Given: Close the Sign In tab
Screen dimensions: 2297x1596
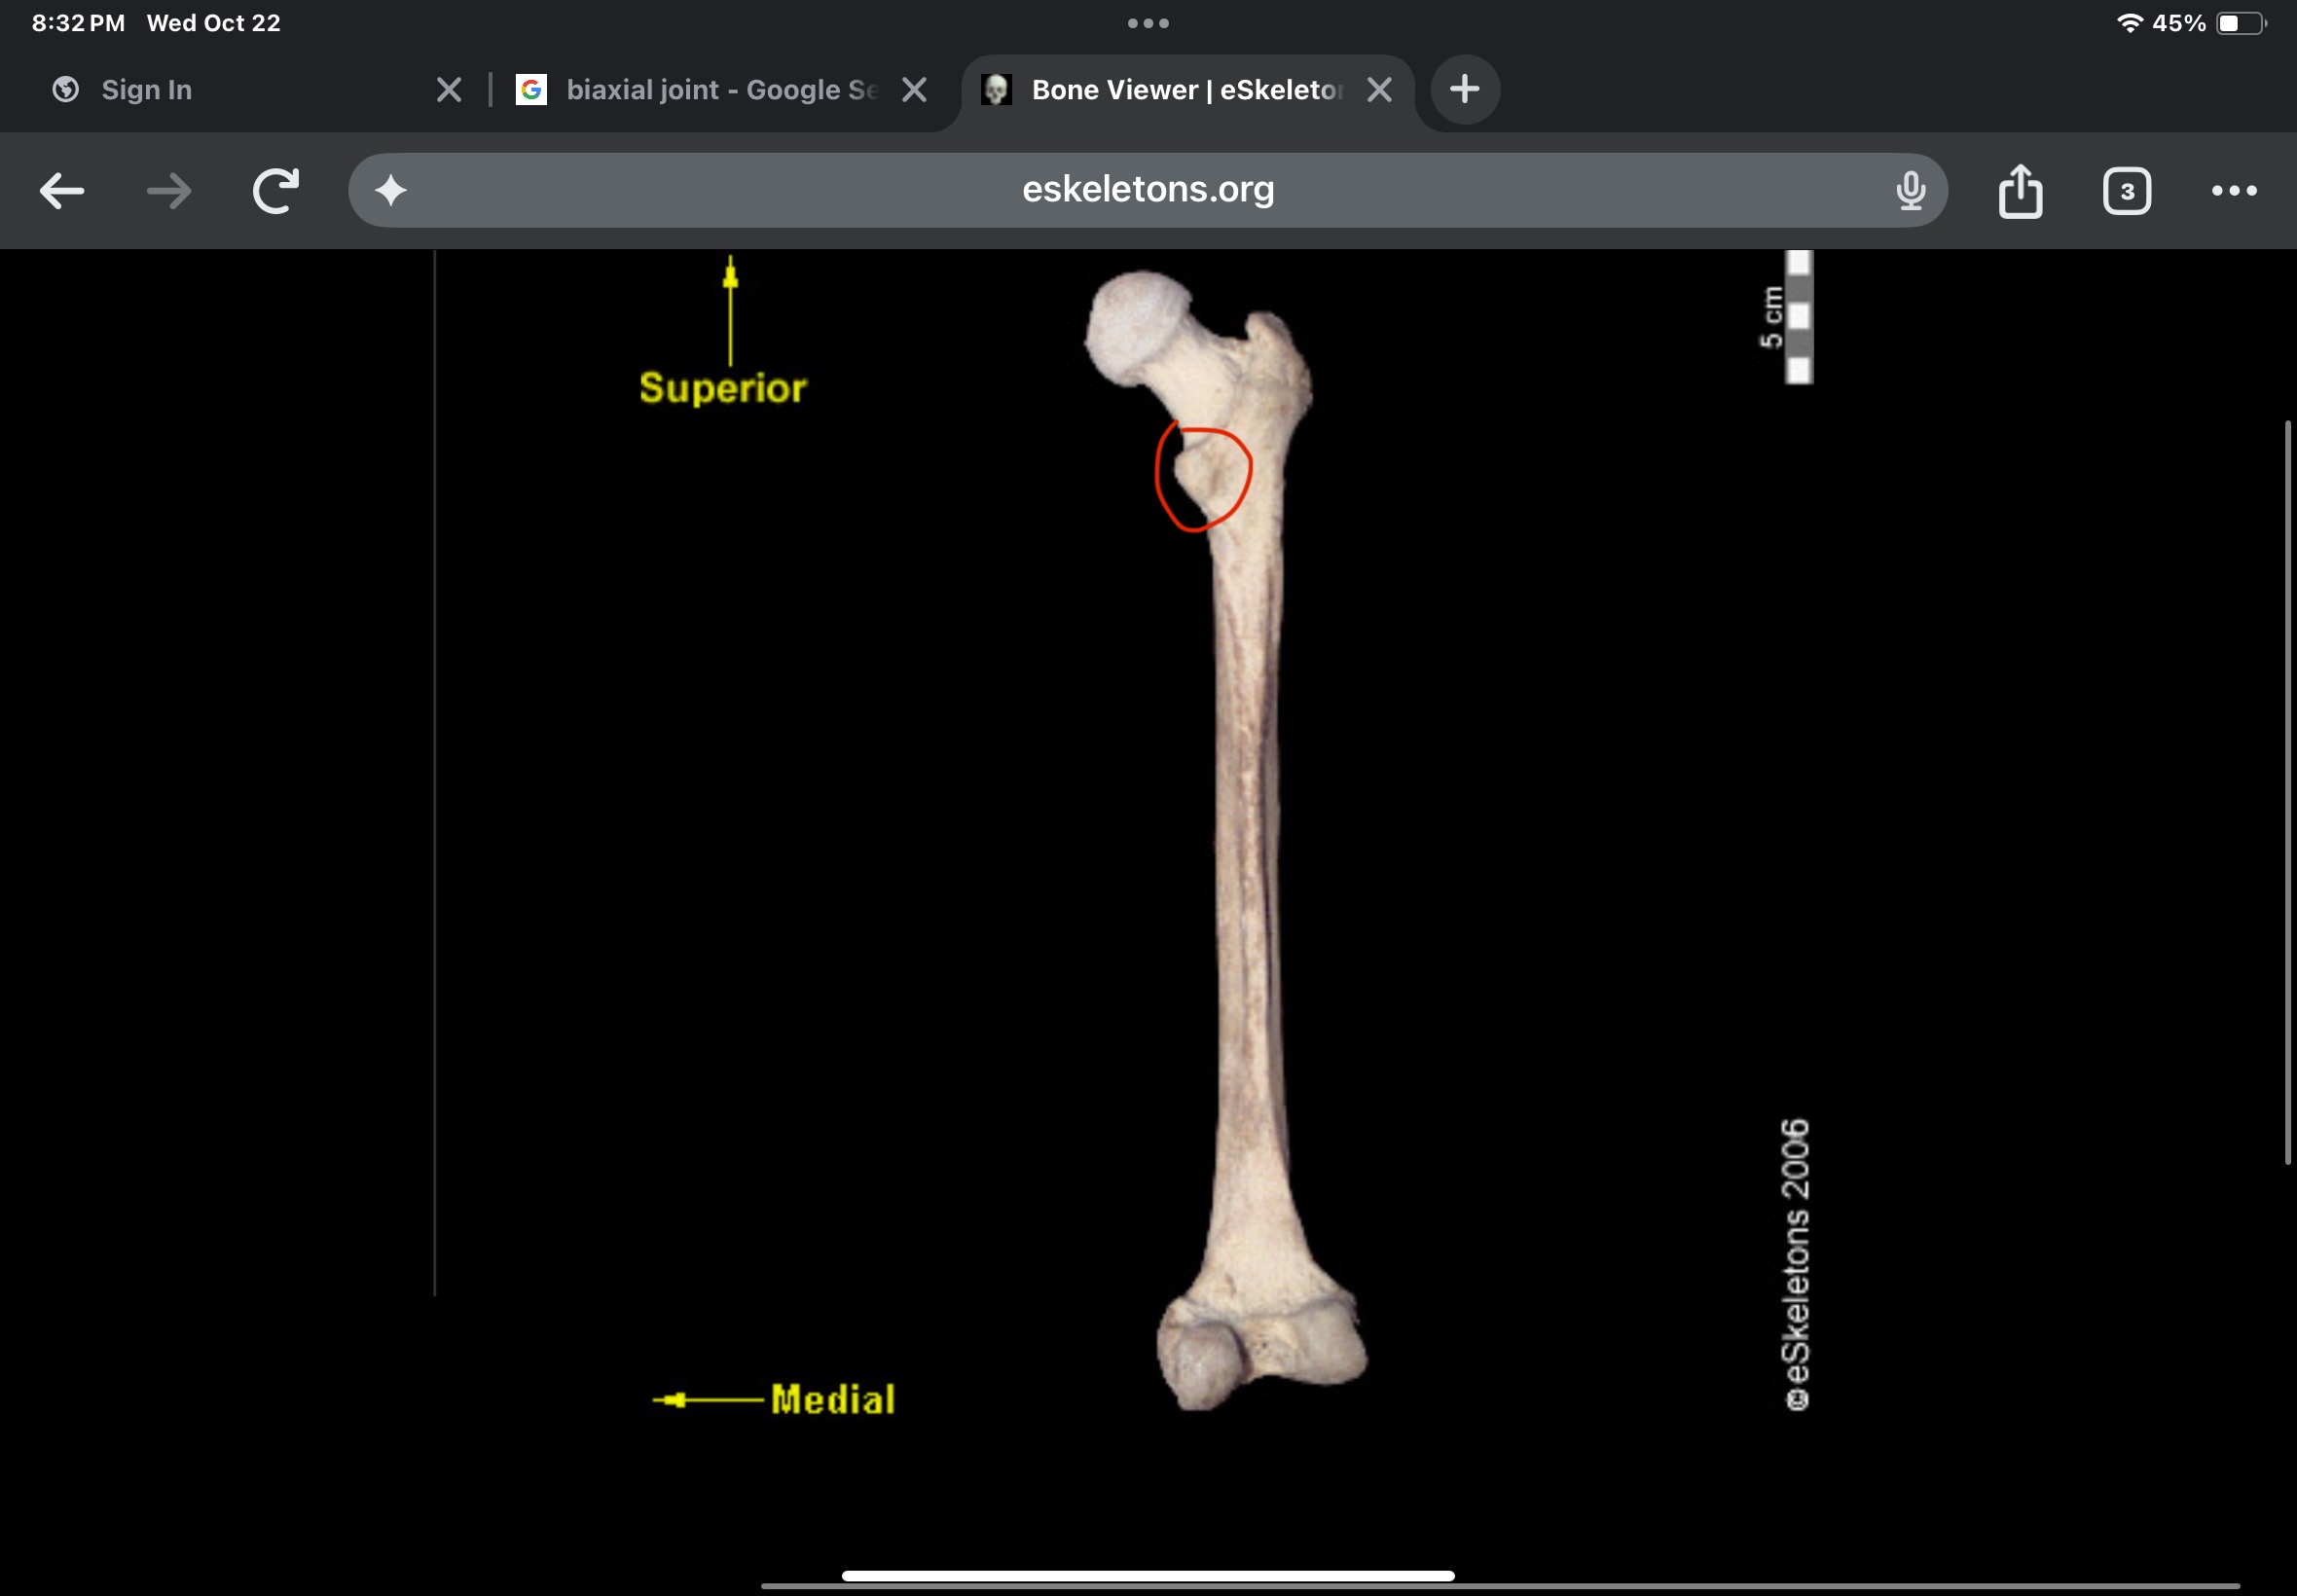Looking at the screenshot, I should pos(449,90).
